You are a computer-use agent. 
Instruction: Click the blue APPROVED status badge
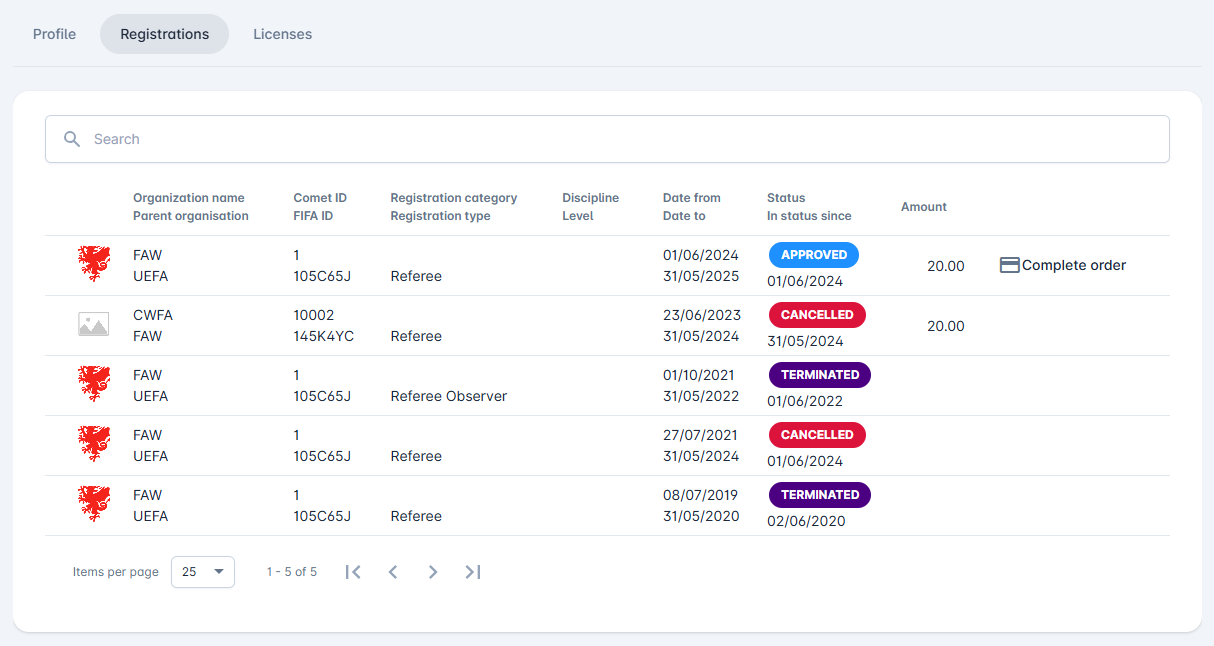click(813, 255)
